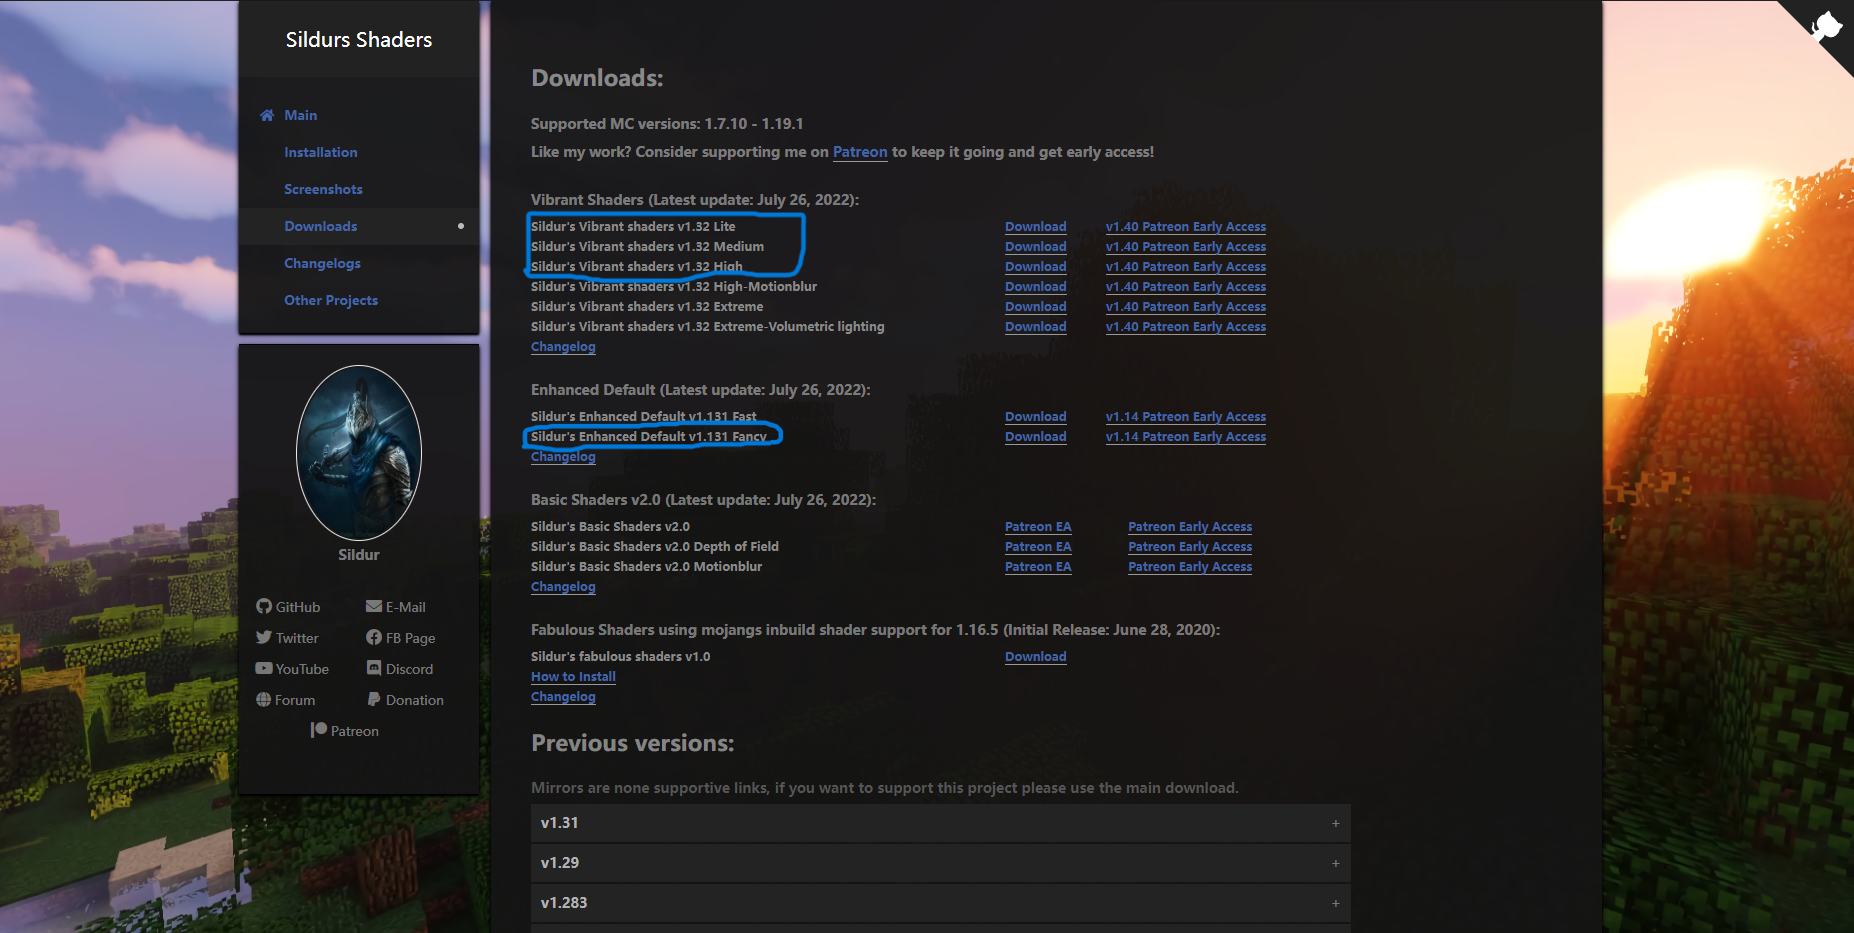Screen dimensions: 1854x933
Task: Click Patreon EA for Sildur's Basic Shaders v2.0
Action: (x=1038, y=527)
